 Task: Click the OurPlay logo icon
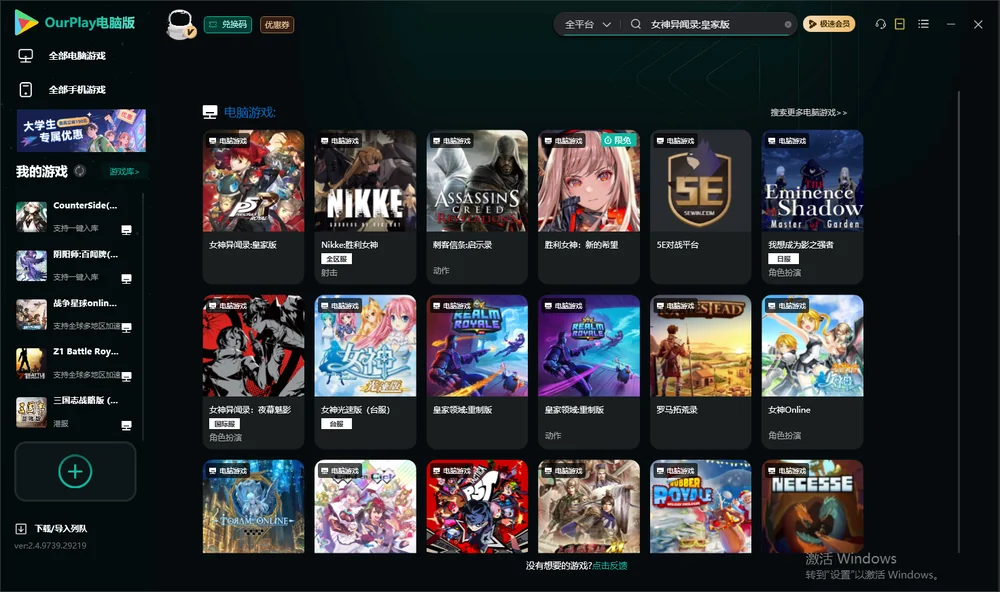click(x=26, y=23)
